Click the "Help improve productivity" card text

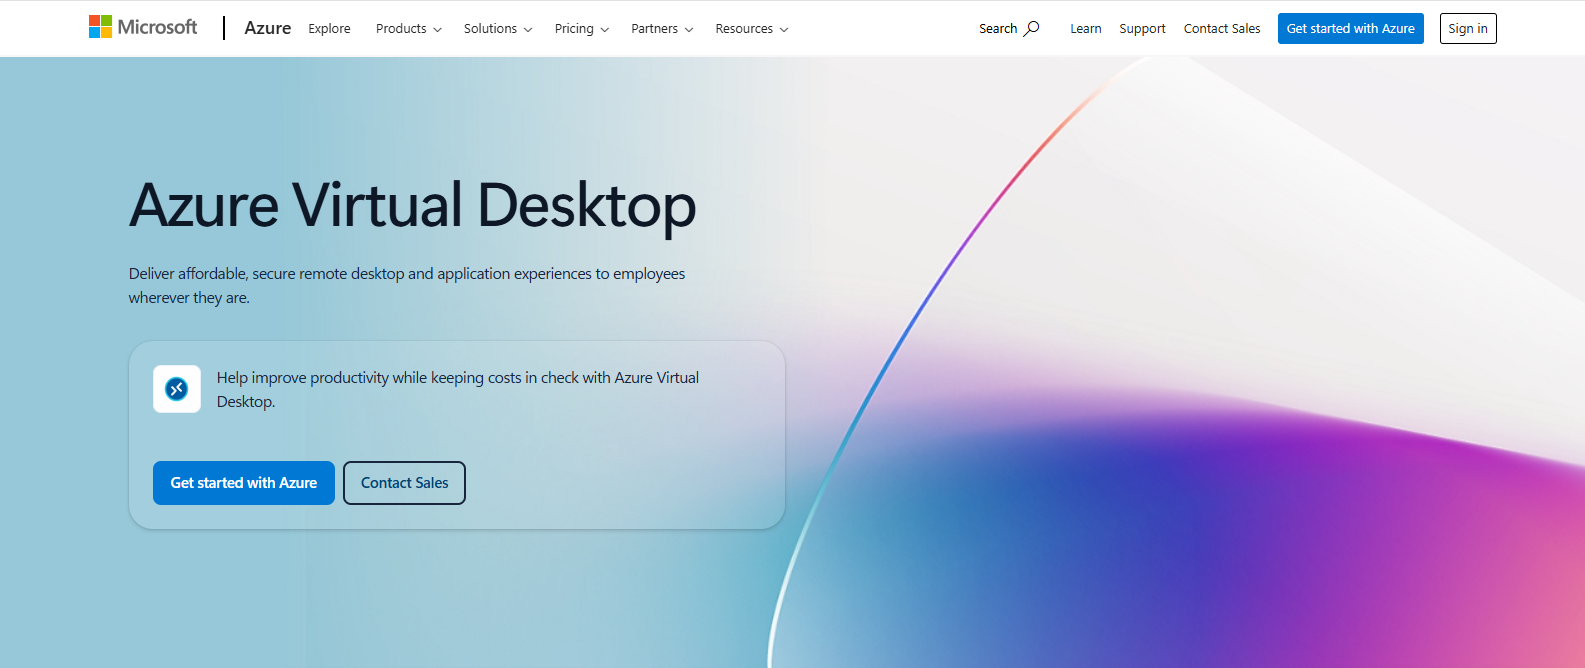(x=458, y=389)
